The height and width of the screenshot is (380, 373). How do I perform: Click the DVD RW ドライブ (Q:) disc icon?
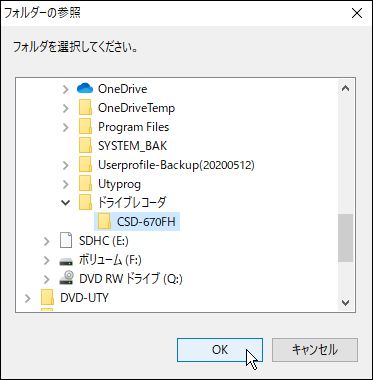point(66,278)
